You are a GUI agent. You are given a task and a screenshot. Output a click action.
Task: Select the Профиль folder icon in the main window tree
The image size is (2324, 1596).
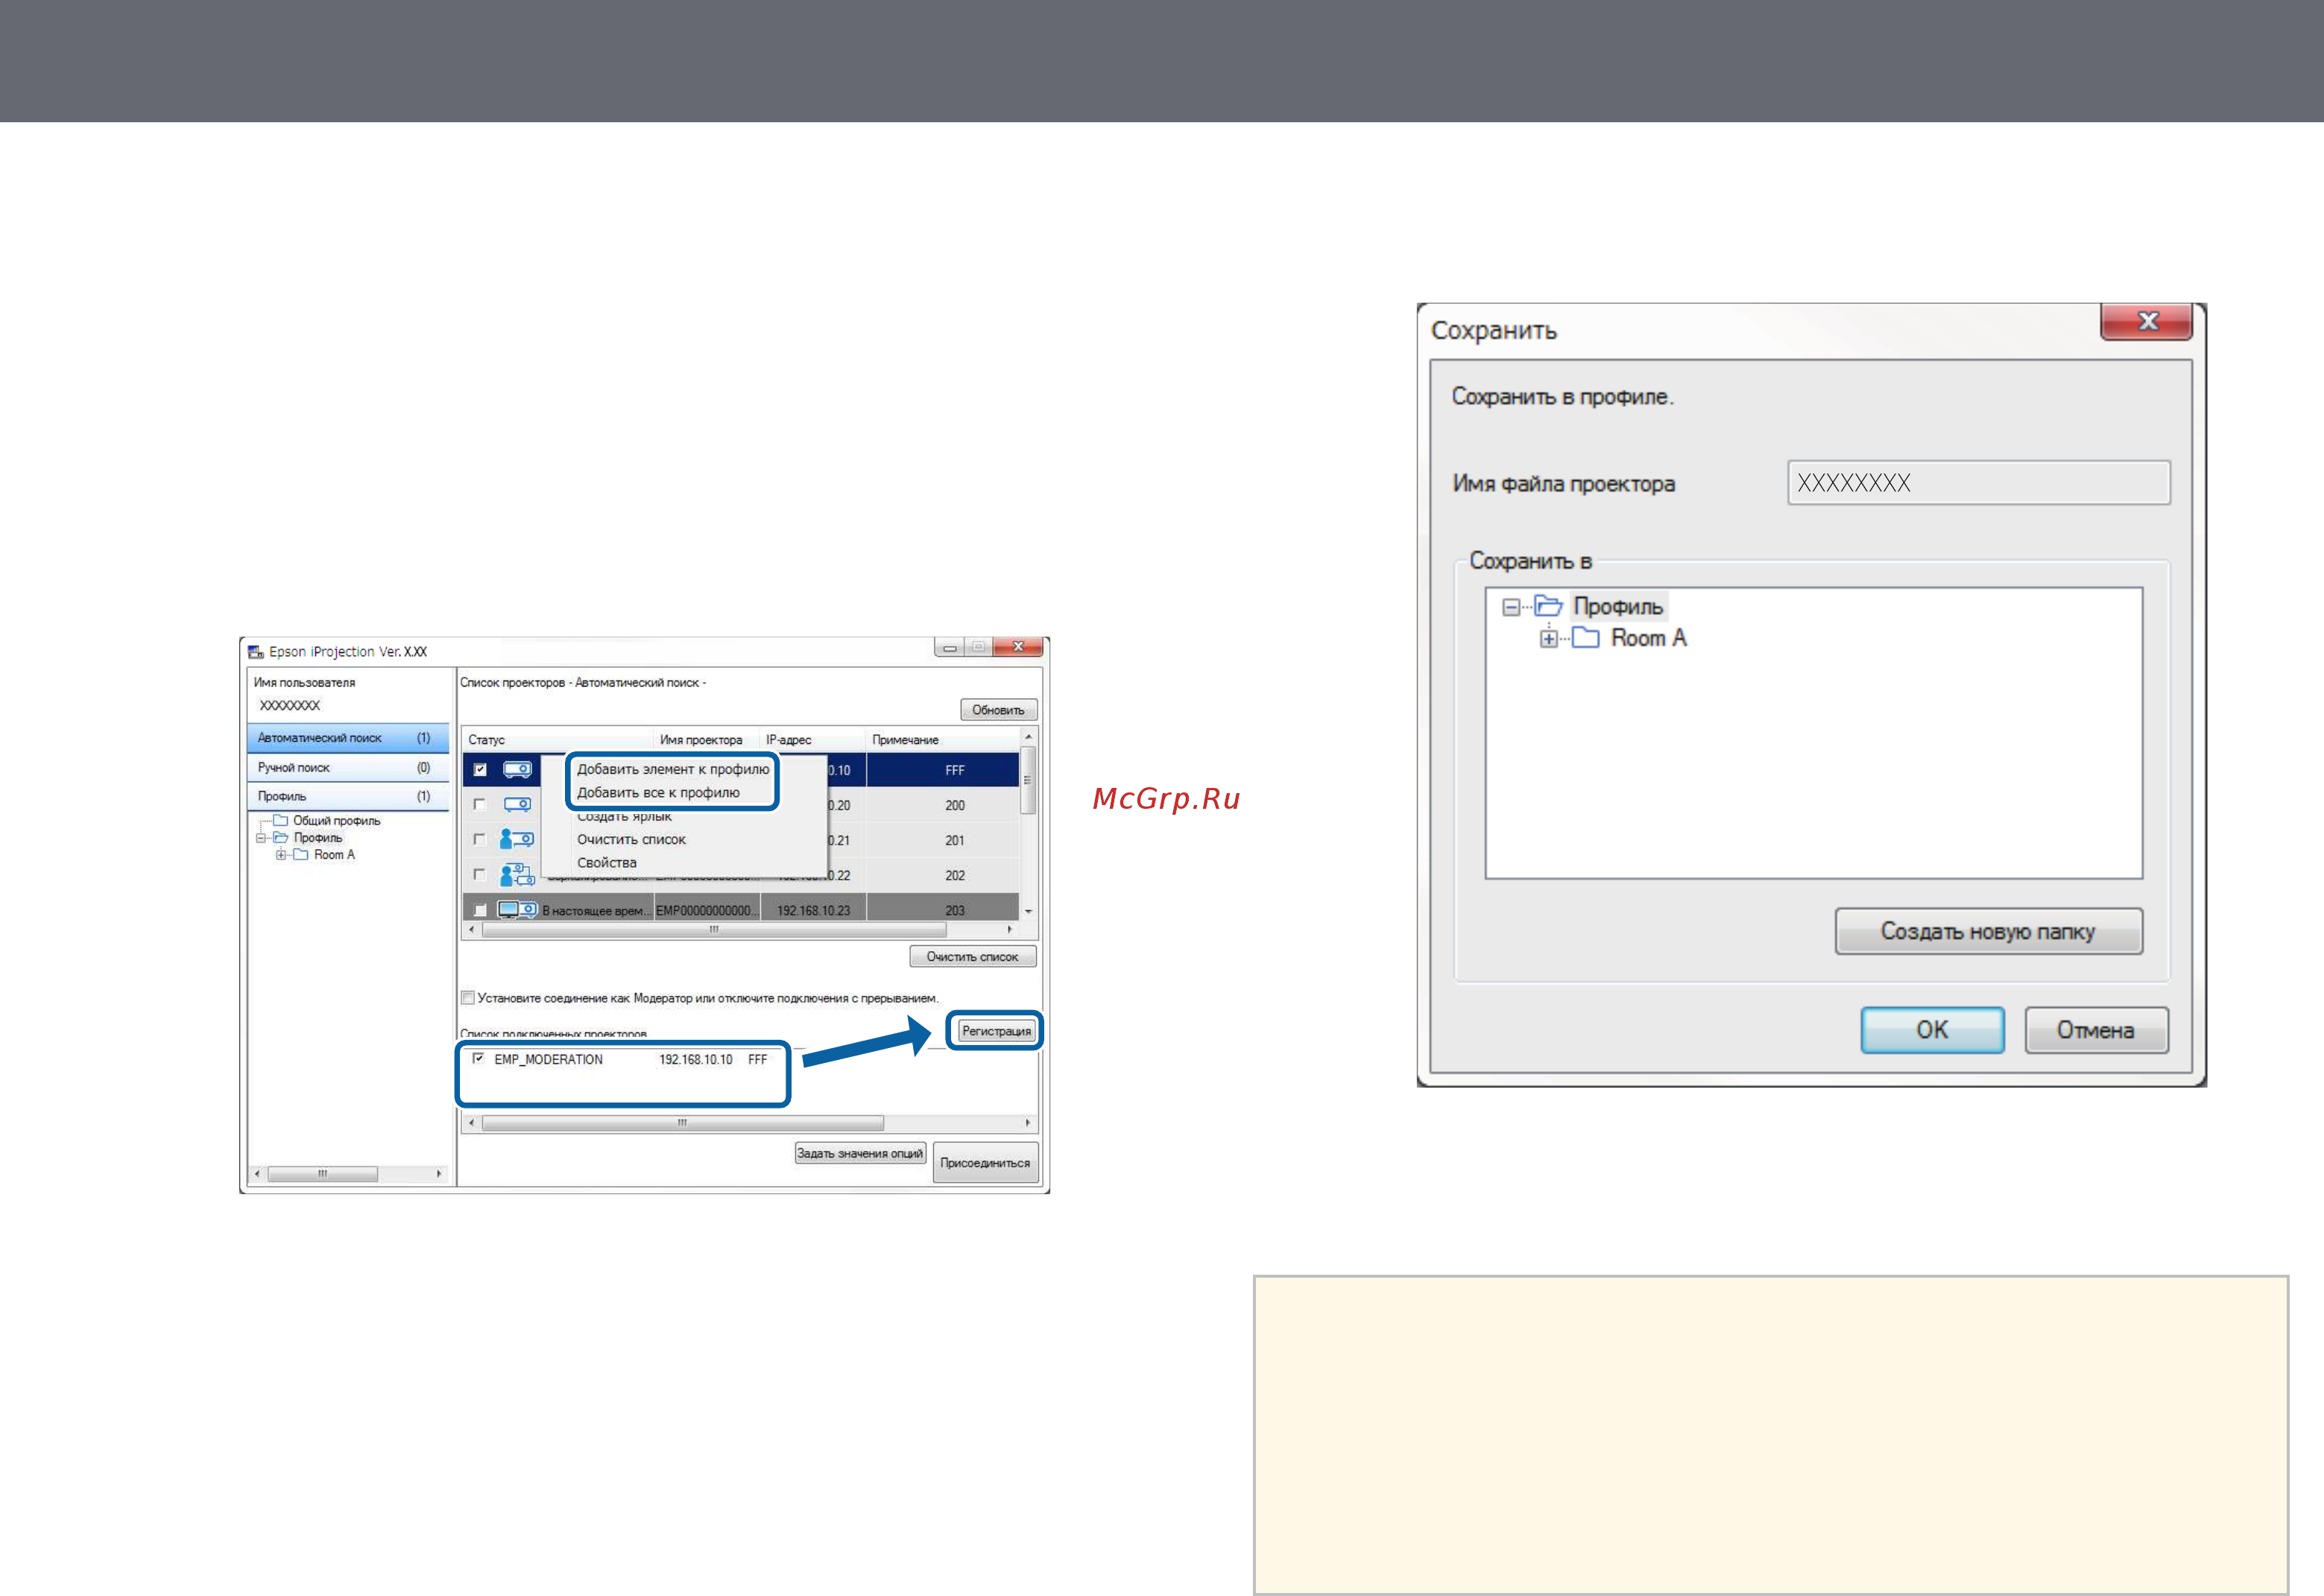pyautogui.click(x=281, y=837)
